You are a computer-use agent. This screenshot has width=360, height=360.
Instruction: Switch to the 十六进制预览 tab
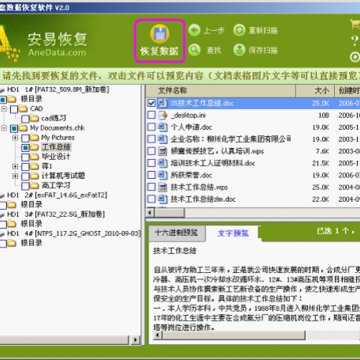click(x=177, y=233)
